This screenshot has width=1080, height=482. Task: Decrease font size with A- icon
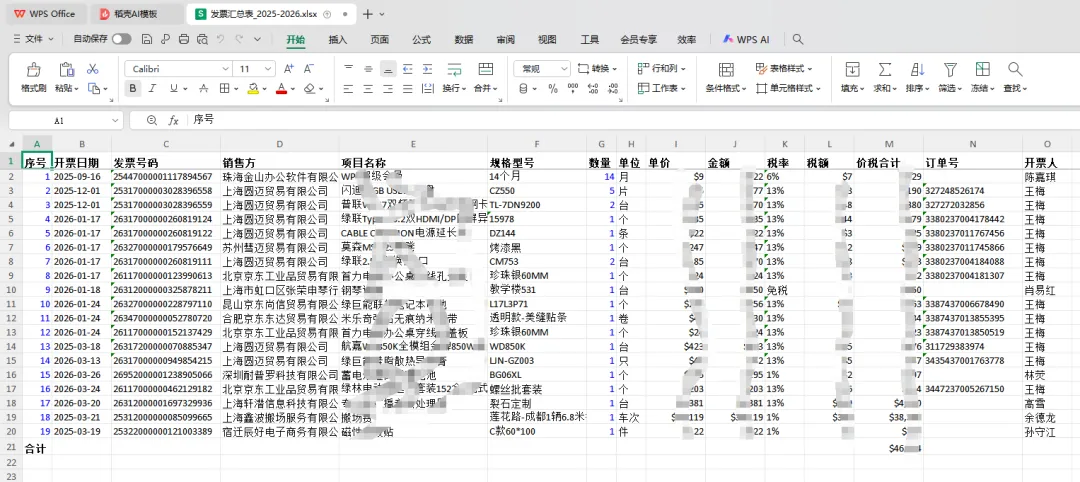pos(309,69)
